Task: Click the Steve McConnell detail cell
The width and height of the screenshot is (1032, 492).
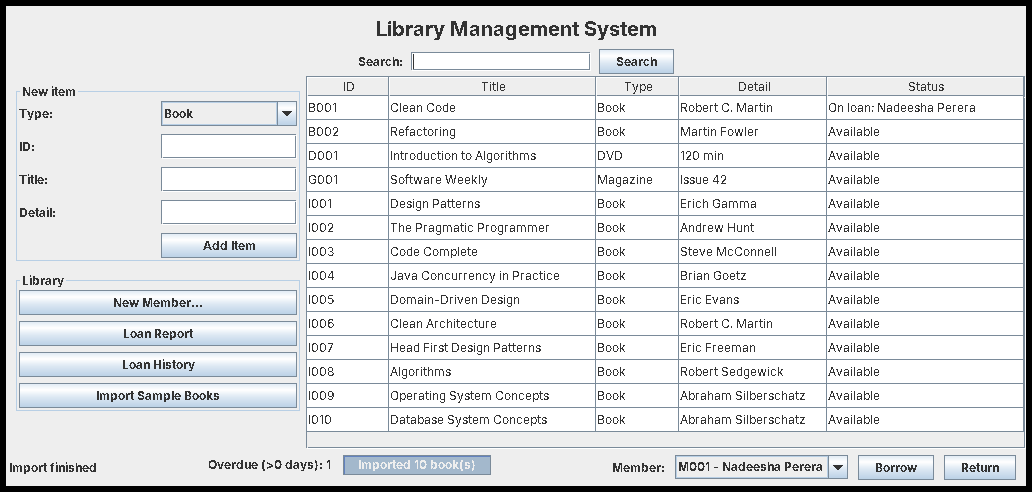Action: pos(753,251)
